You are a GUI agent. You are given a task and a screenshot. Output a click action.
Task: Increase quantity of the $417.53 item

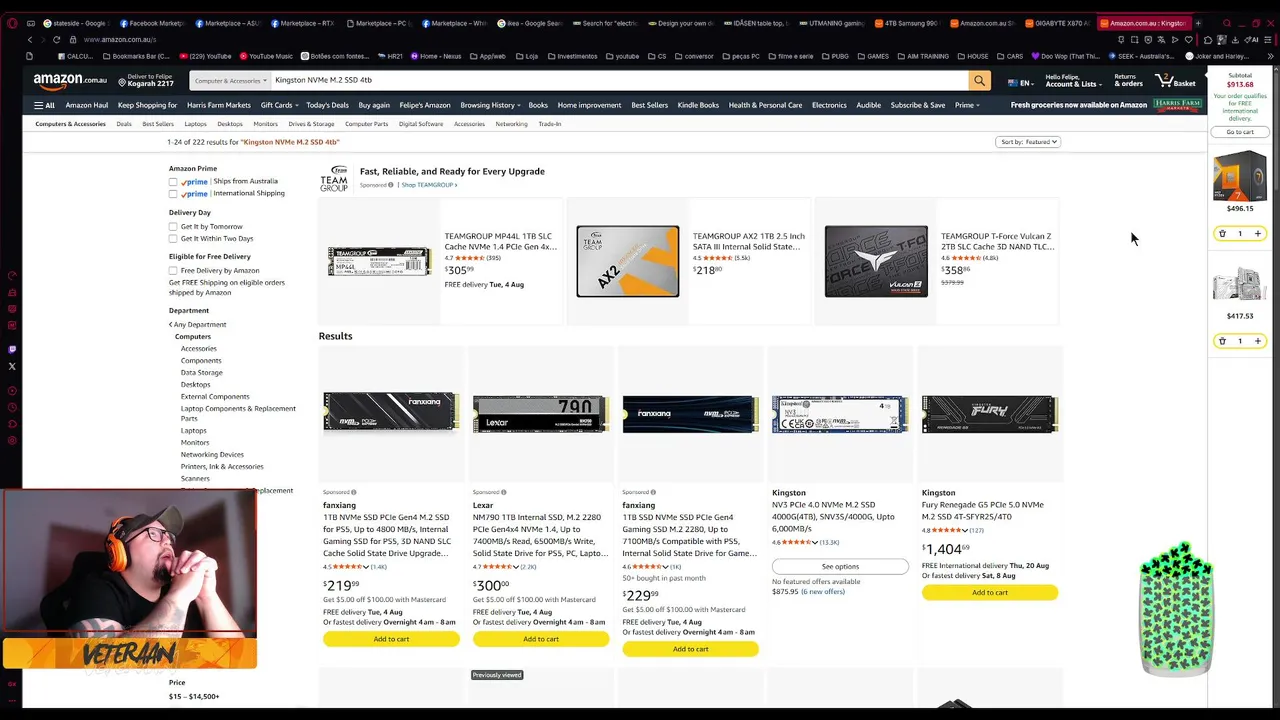coord(1258,341)
